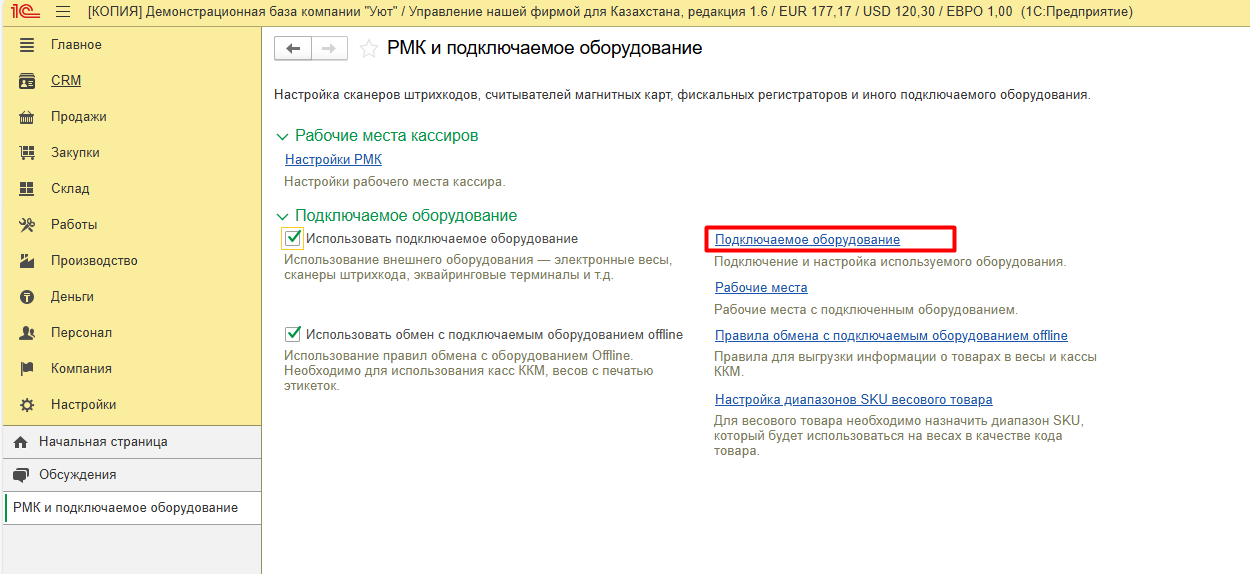Image resolution: width=1250 pixels, height=574 pixels.
Task: Open the Настройки РМК link
Action: click(333, 160)
